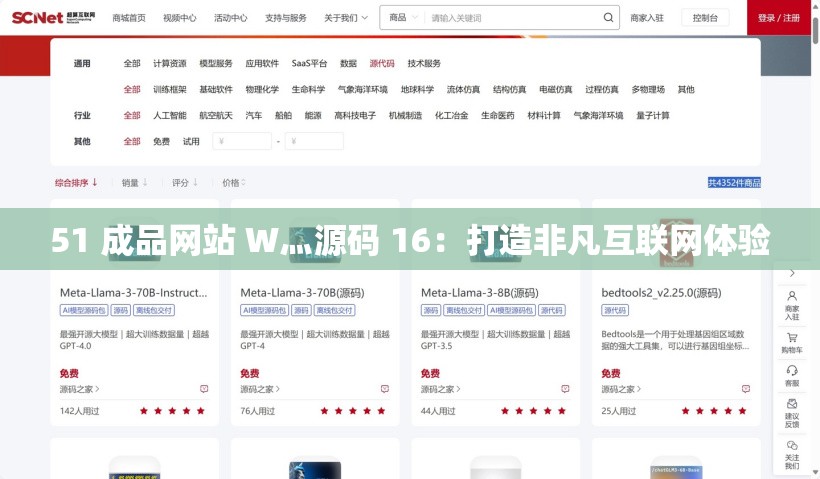Image resolution: width=820 pixels, height=479 pixels.
Task: Click the minimum price input
Action: 242,141
